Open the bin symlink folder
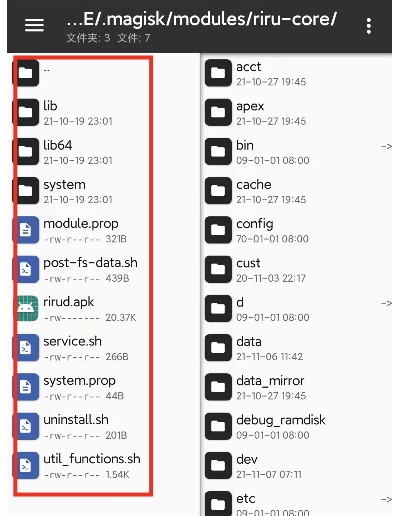This screenshot has height=516, width=403. pyautogui.click(x=297, y=151)
